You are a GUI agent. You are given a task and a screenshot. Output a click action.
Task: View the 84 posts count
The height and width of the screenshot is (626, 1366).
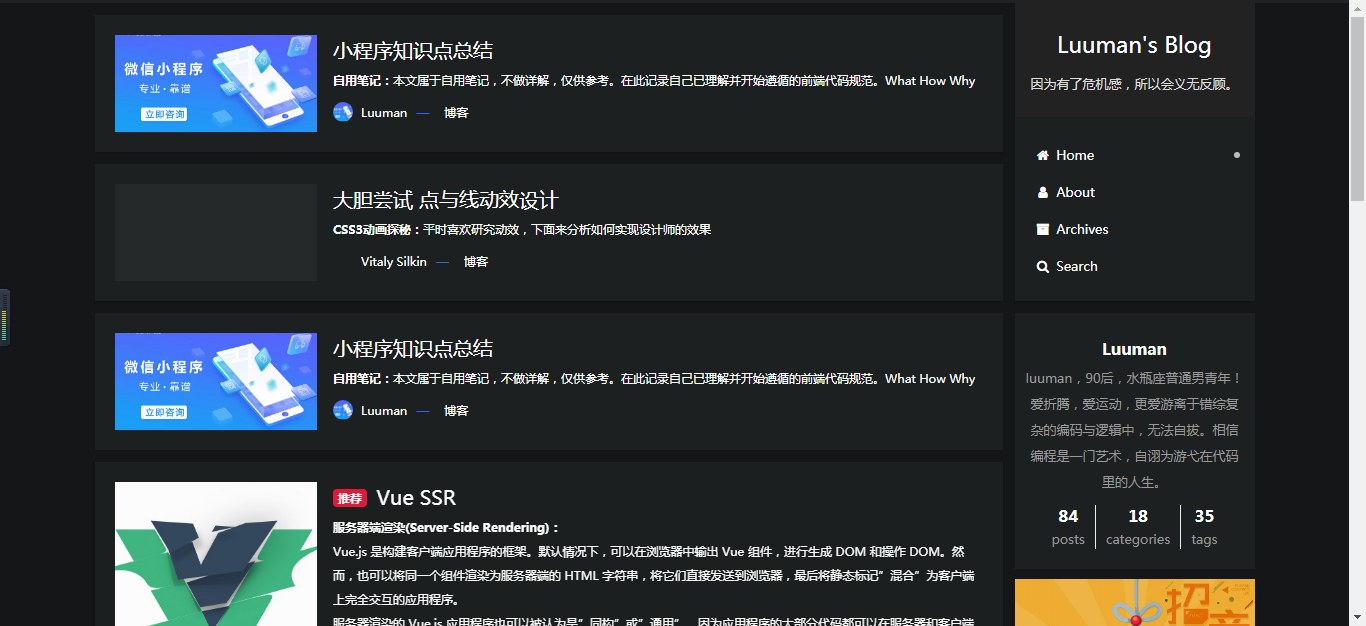point(1068,527)
